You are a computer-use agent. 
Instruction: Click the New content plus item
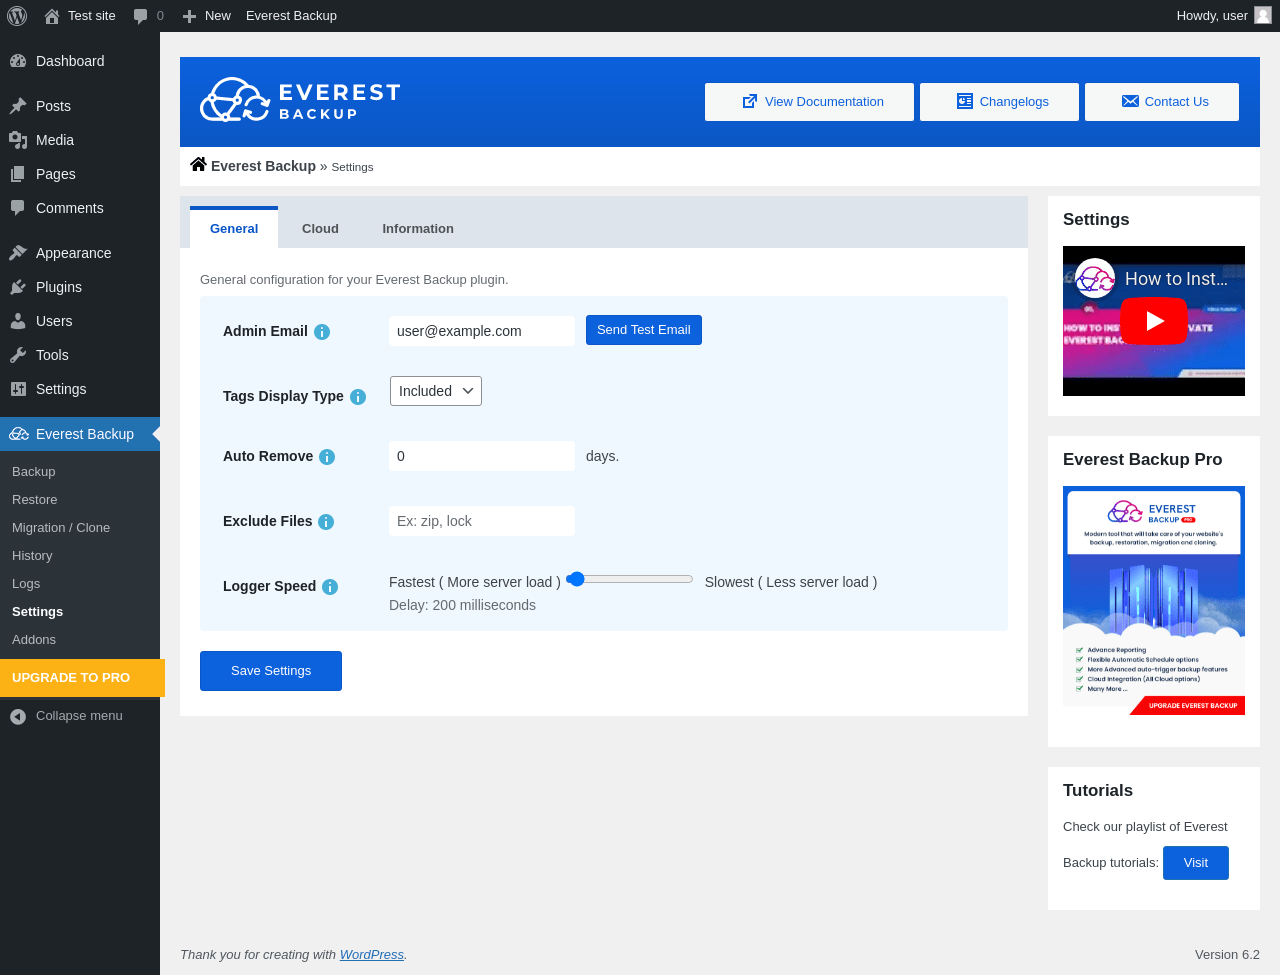[x=207, y=16]
